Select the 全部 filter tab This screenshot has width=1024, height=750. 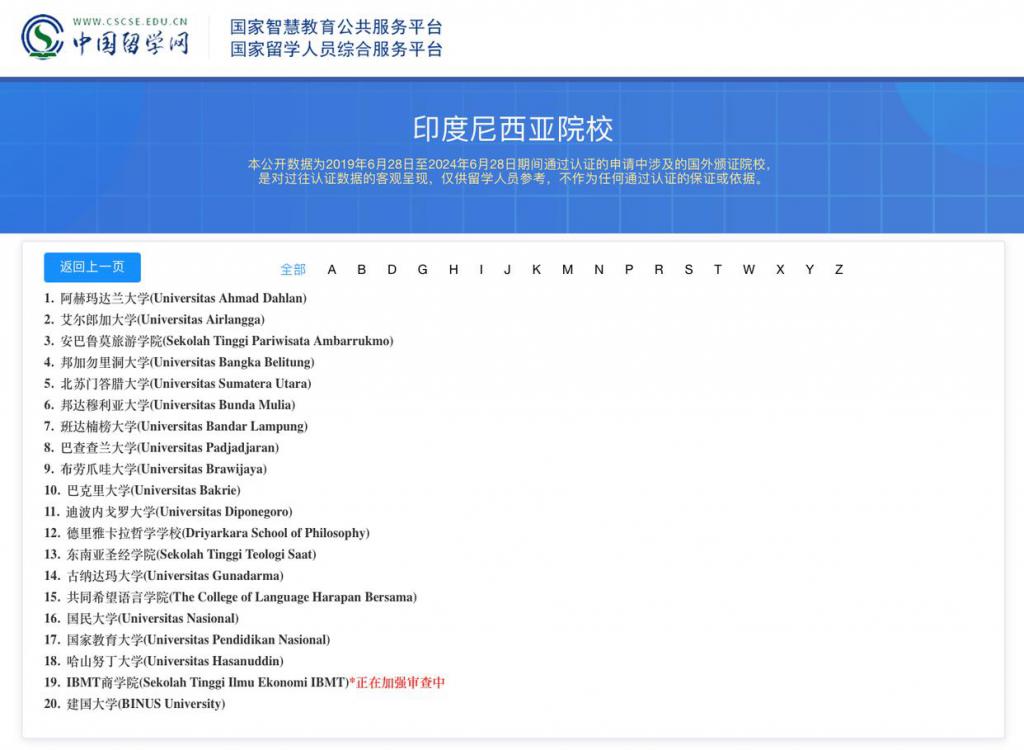293,270
